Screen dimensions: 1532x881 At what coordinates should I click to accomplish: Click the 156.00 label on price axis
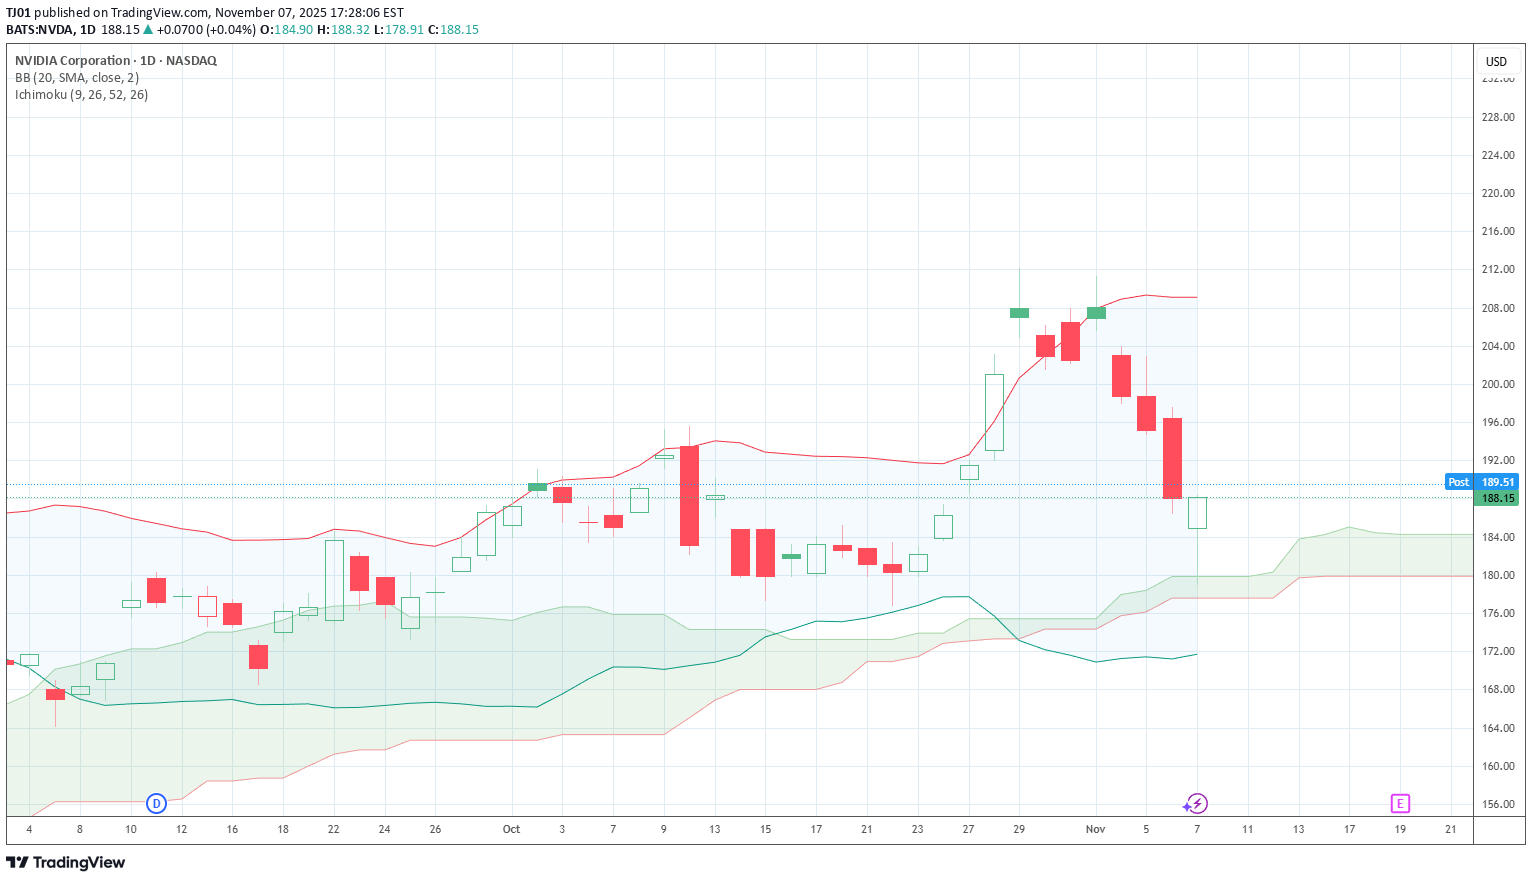(x=1497, y=804)
